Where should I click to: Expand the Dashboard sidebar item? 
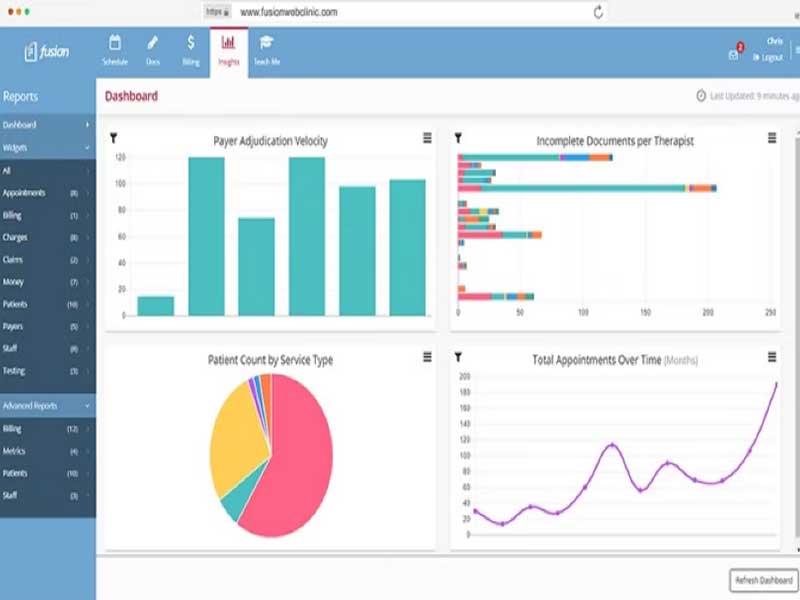point(47,124)
